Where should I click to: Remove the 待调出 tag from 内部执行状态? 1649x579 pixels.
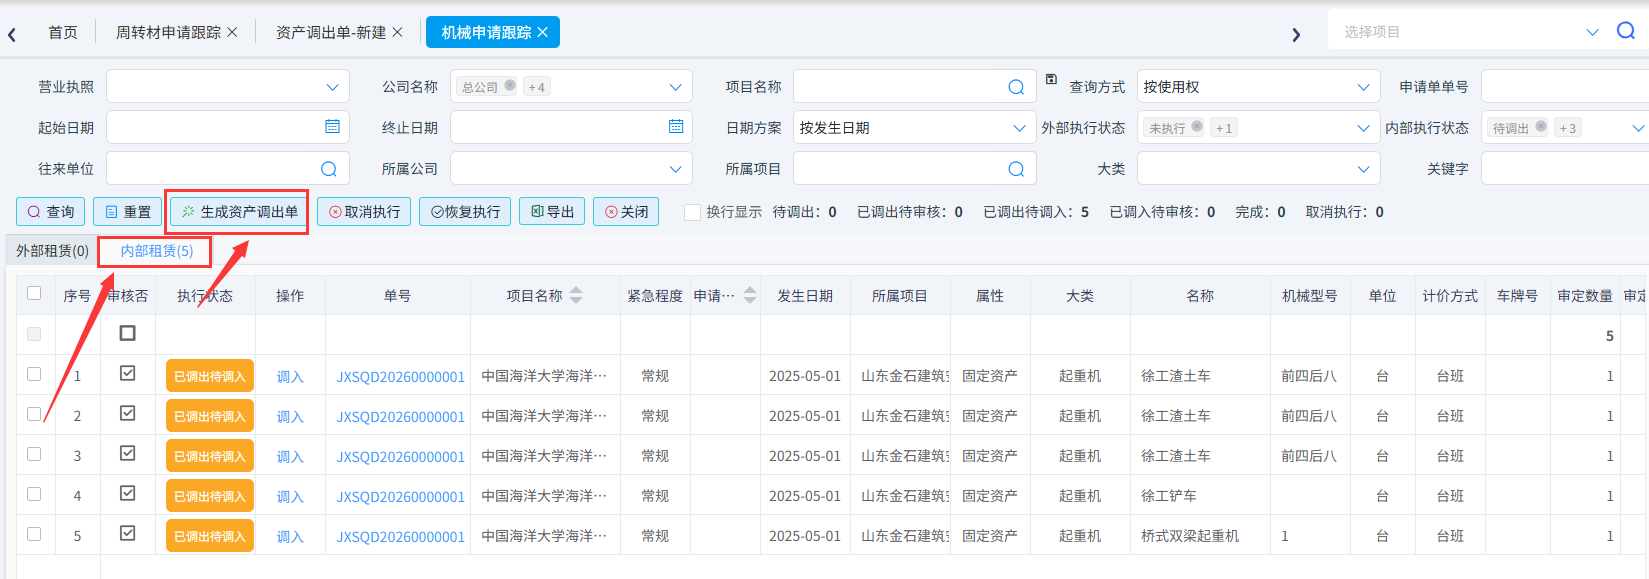1541,127
